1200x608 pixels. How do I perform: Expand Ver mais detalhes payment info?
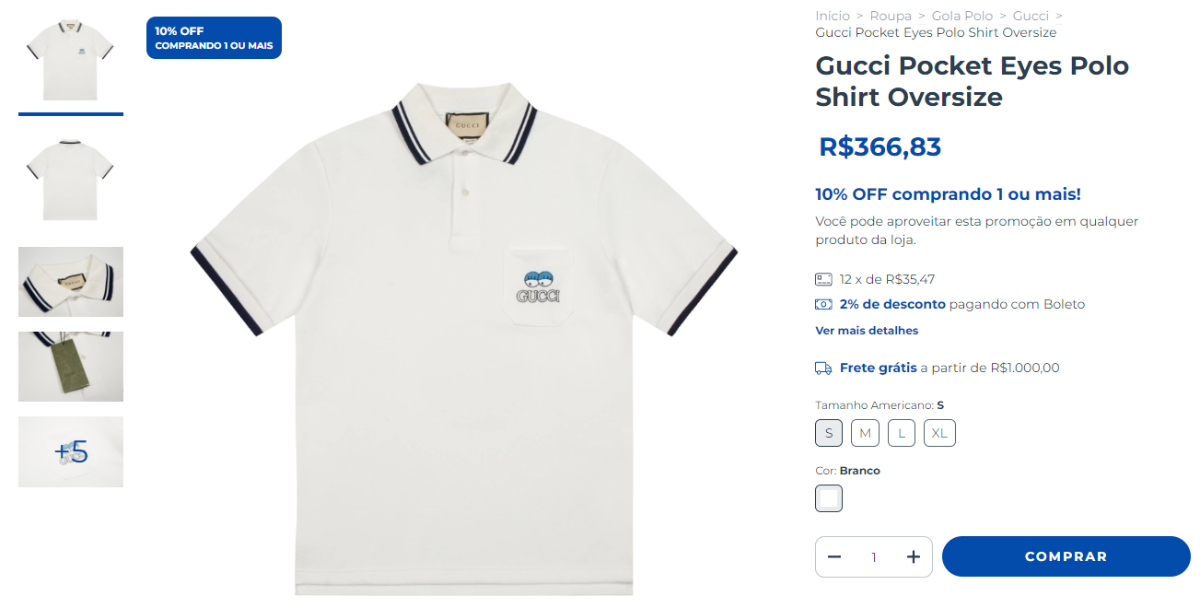866,331
